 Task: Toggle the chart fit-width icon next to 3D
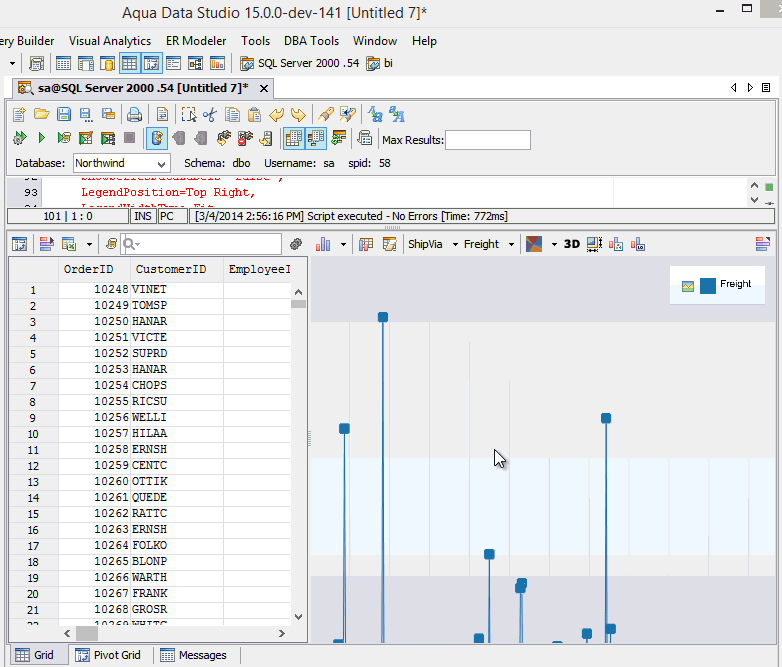594,244
